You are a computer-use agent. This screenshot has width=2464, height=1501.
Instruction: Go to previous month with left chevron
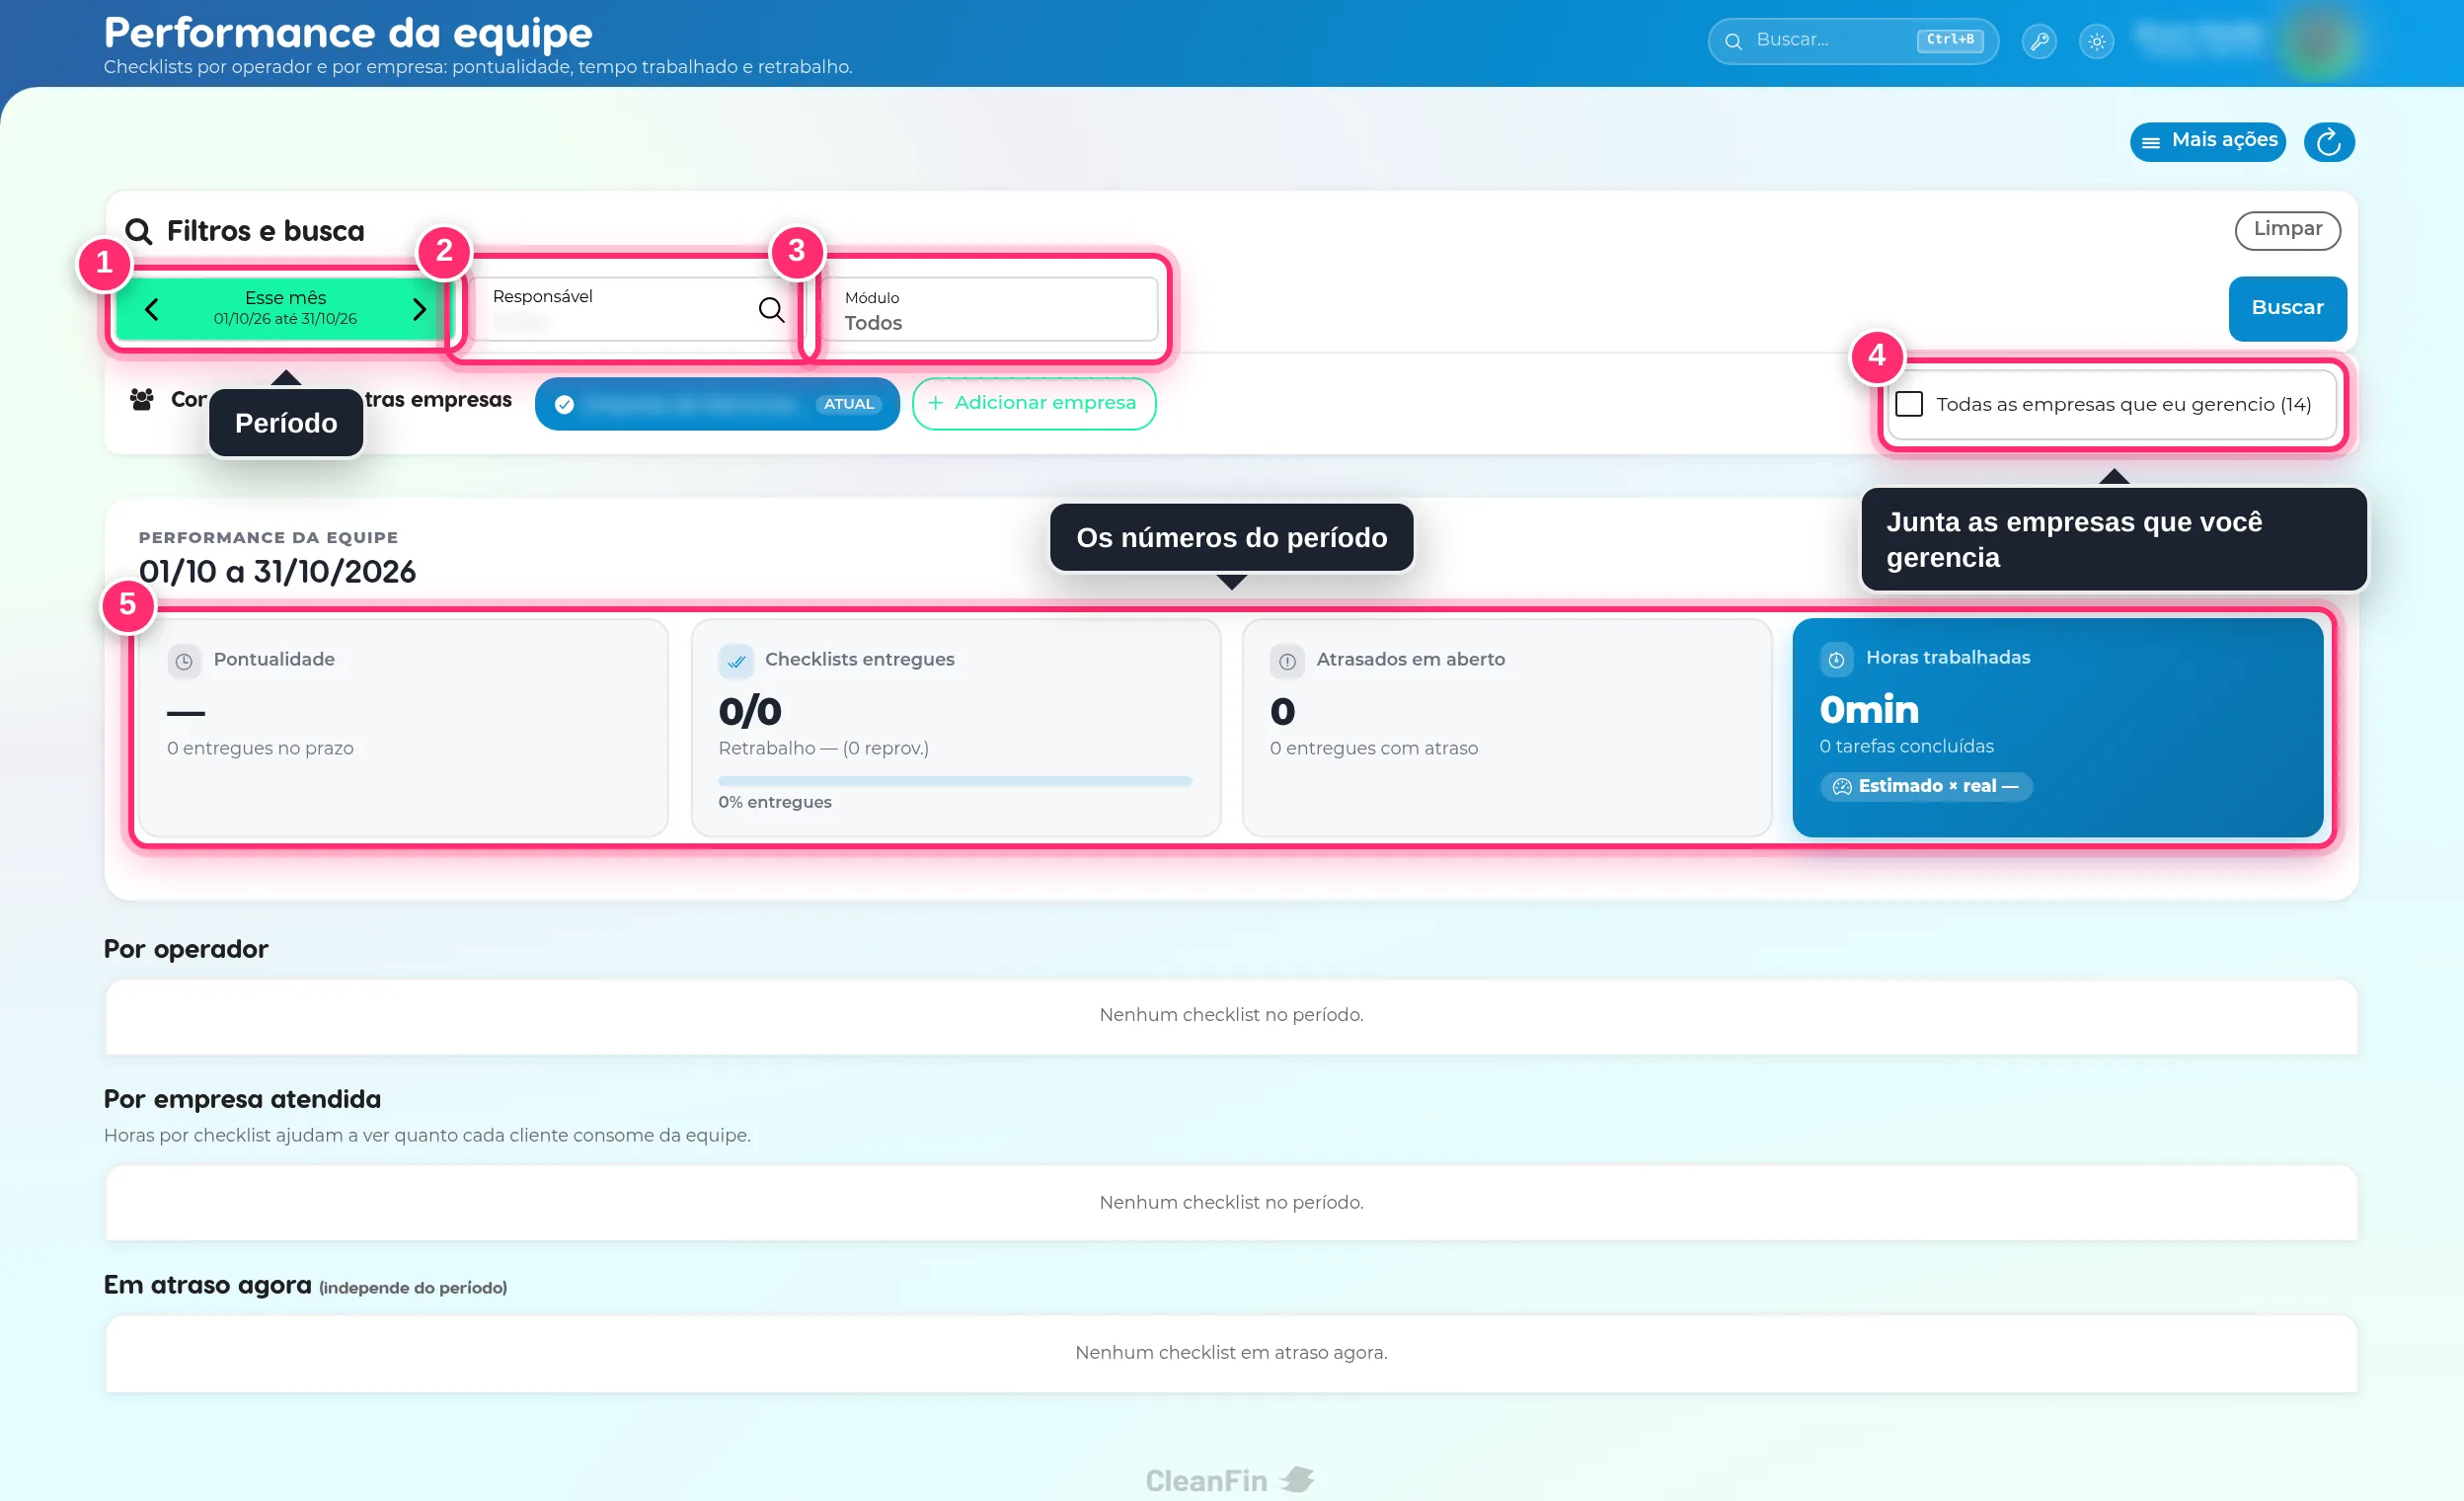pyautogui.click(x=151, y=309)
